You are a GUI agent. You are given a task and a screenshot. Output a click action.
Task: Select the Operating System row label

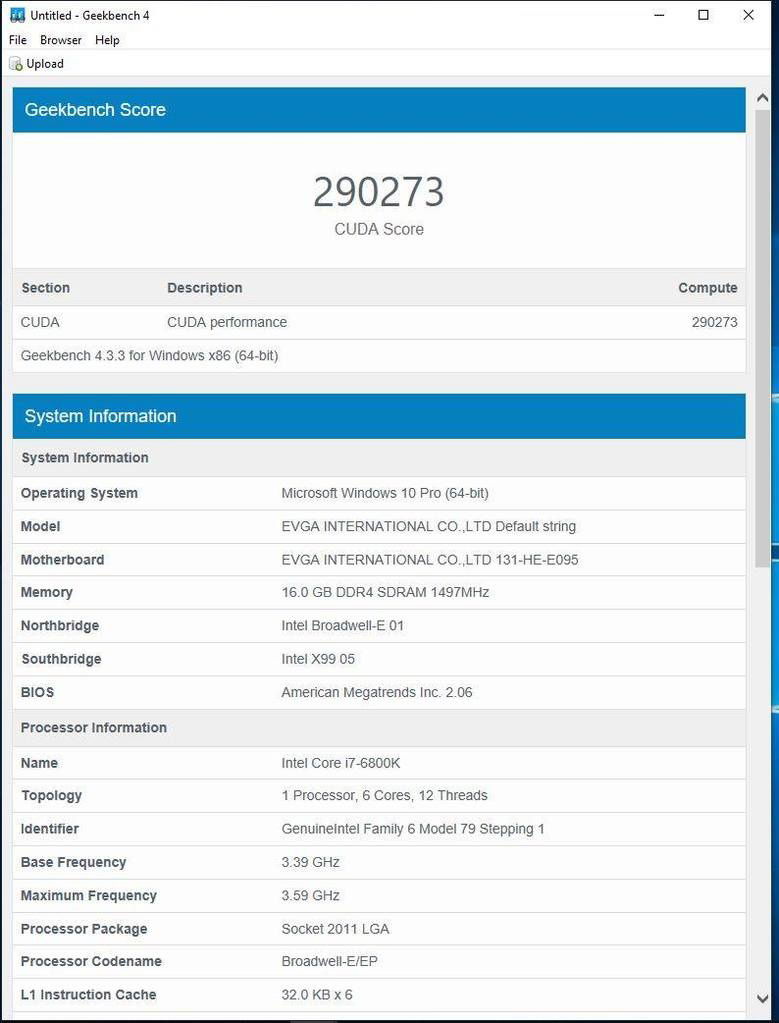click(79, 493)
